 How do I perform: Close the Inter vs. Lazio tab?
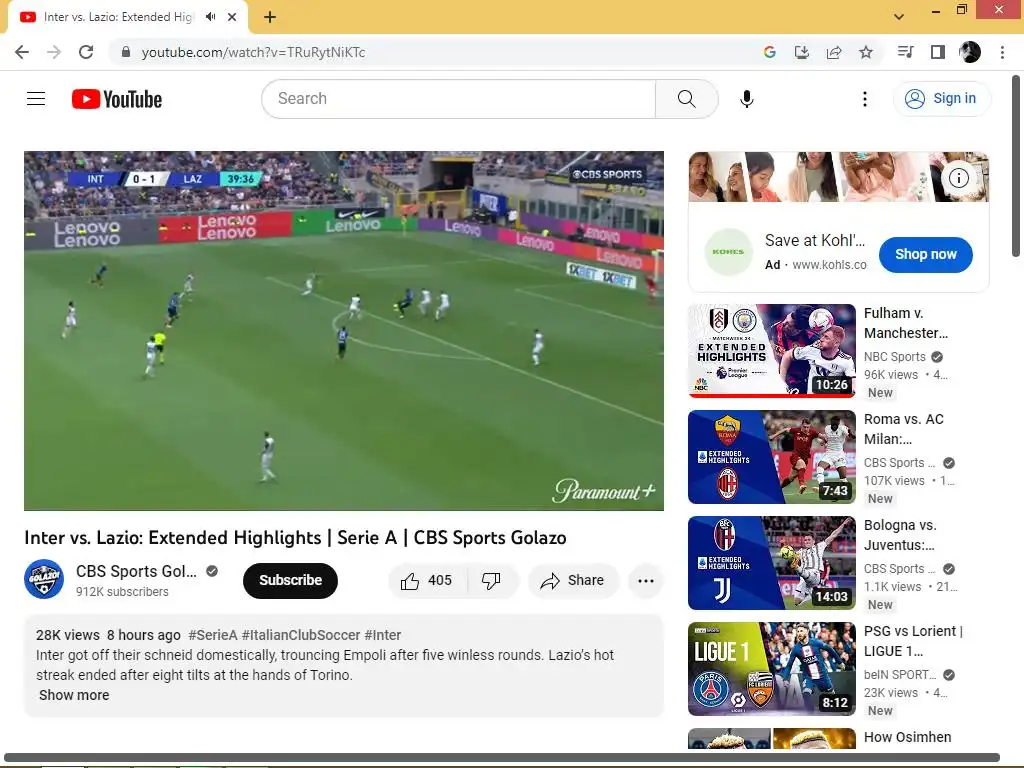click(x=232, y=17)
